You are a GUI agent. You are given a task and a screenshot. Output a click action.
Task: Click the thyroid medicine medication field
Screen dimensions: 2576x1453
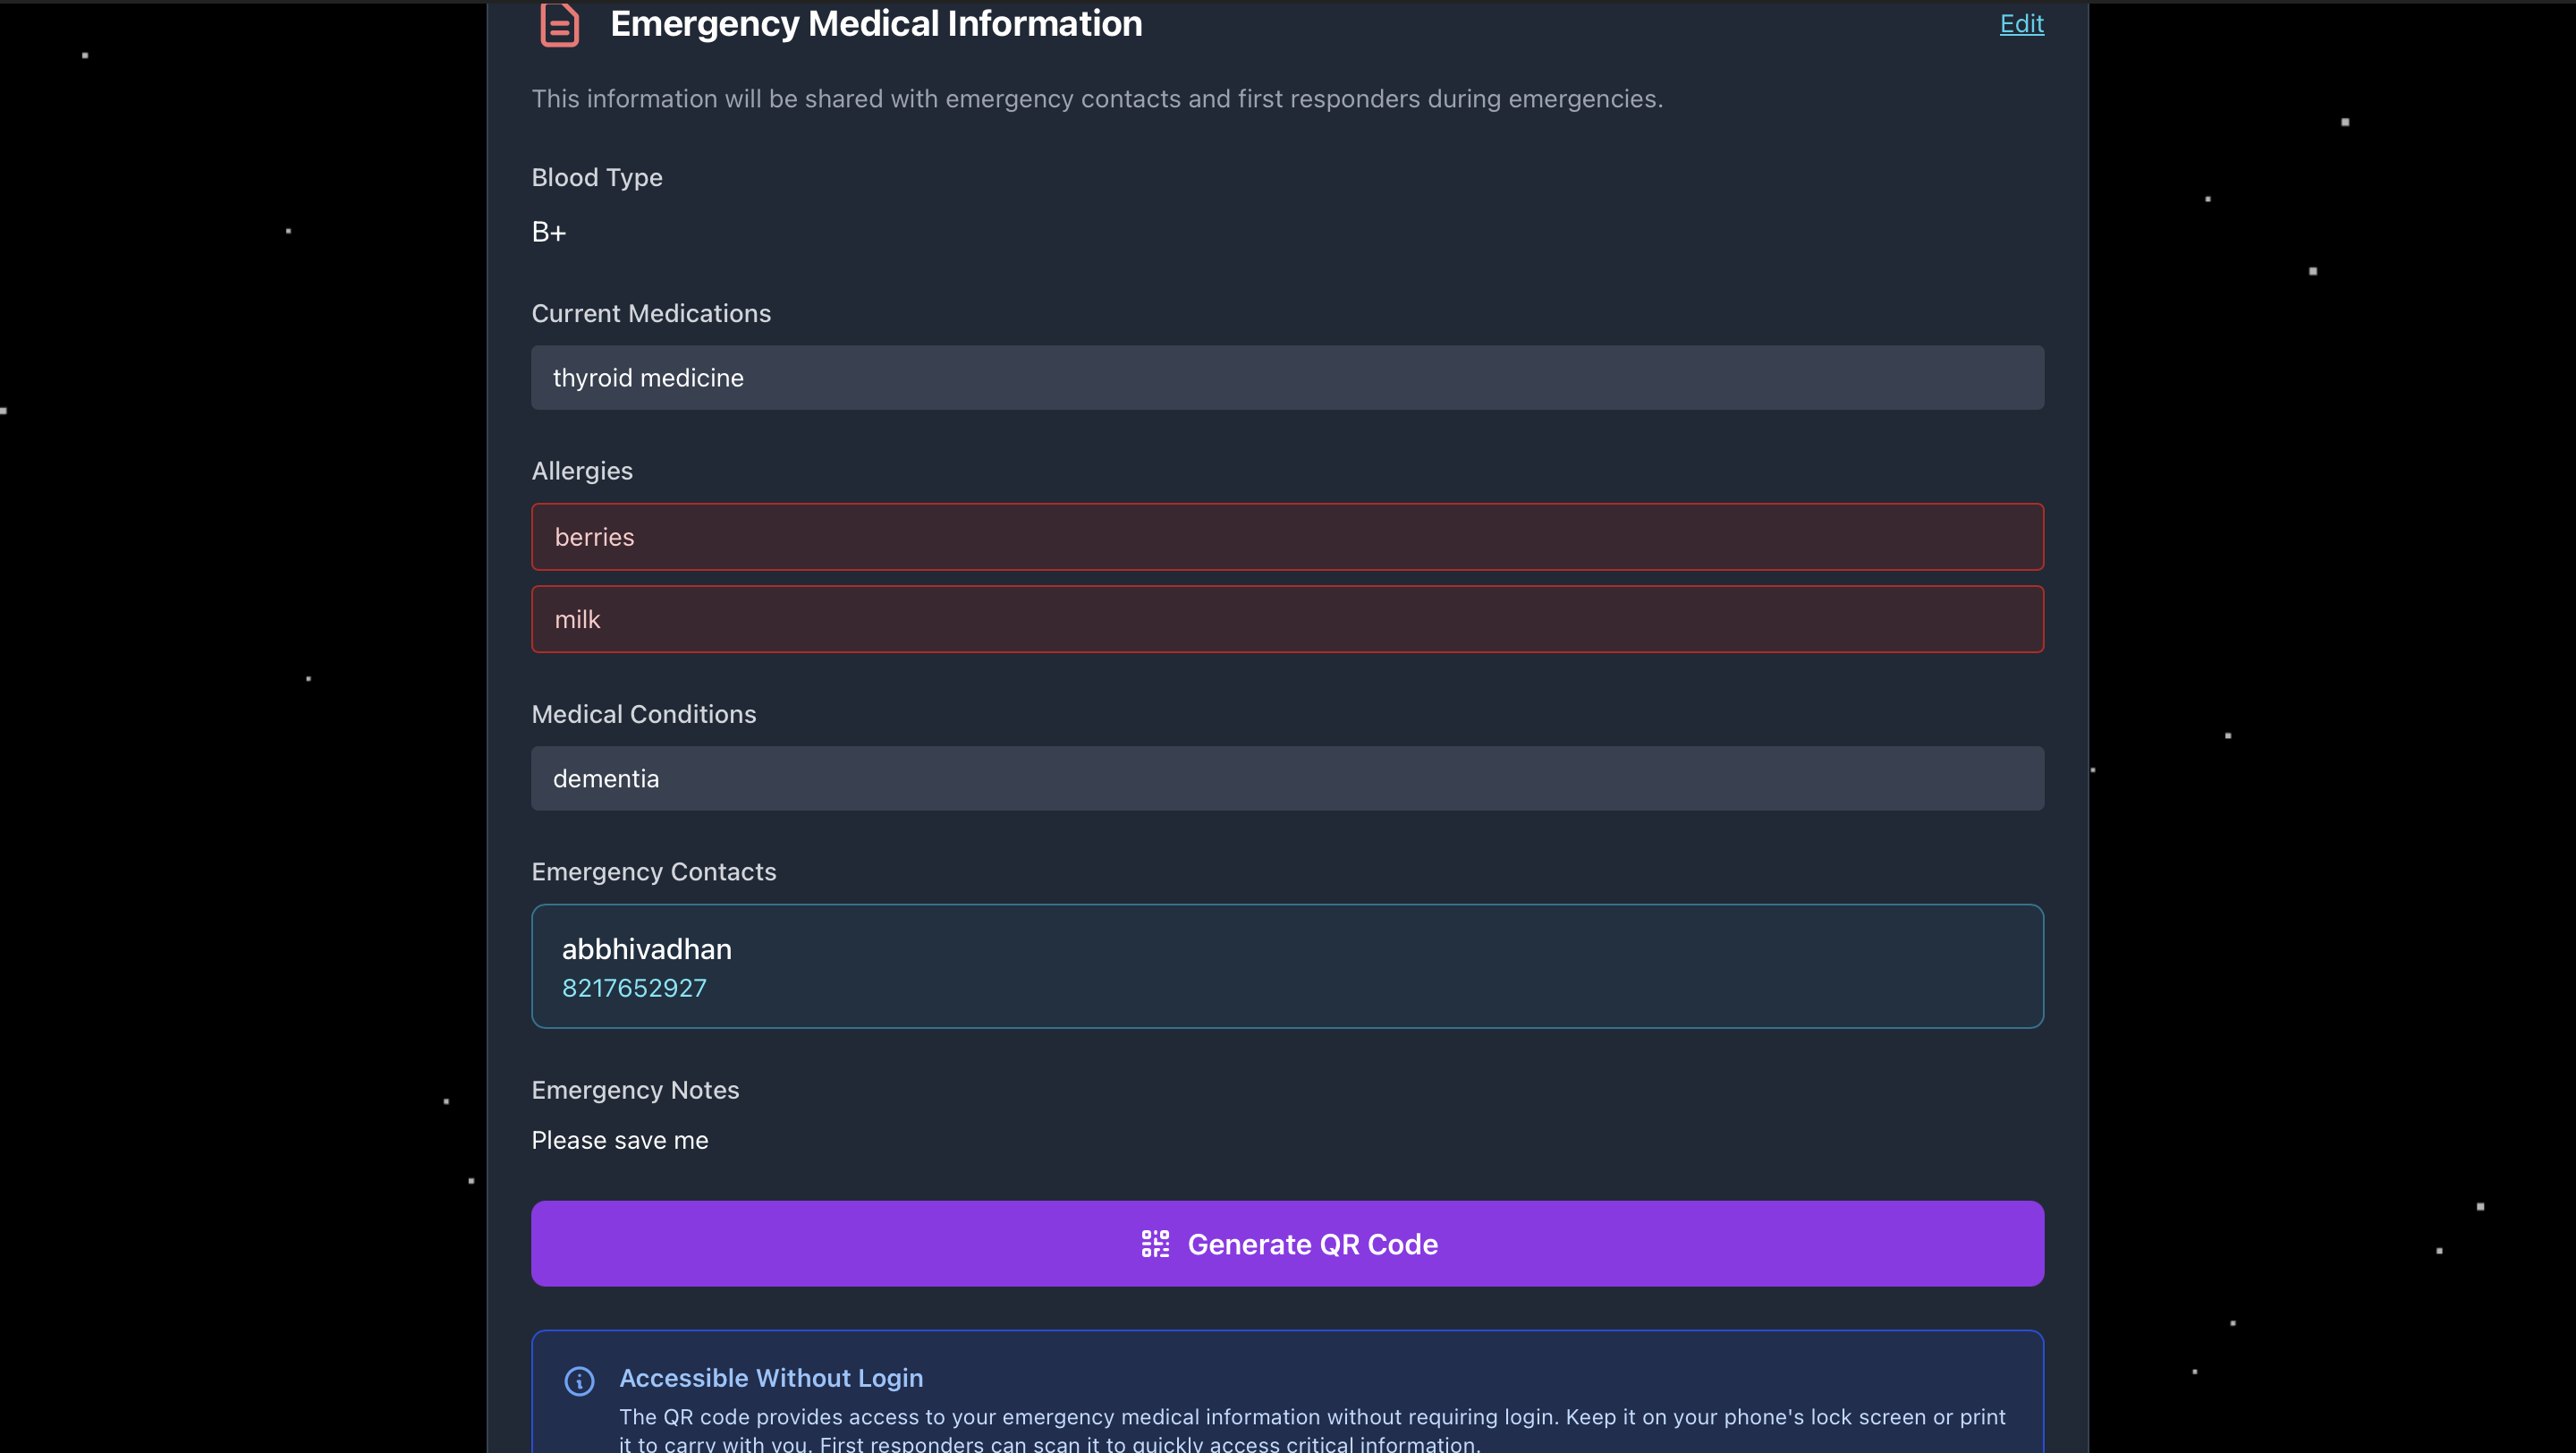click(1286, 377)
